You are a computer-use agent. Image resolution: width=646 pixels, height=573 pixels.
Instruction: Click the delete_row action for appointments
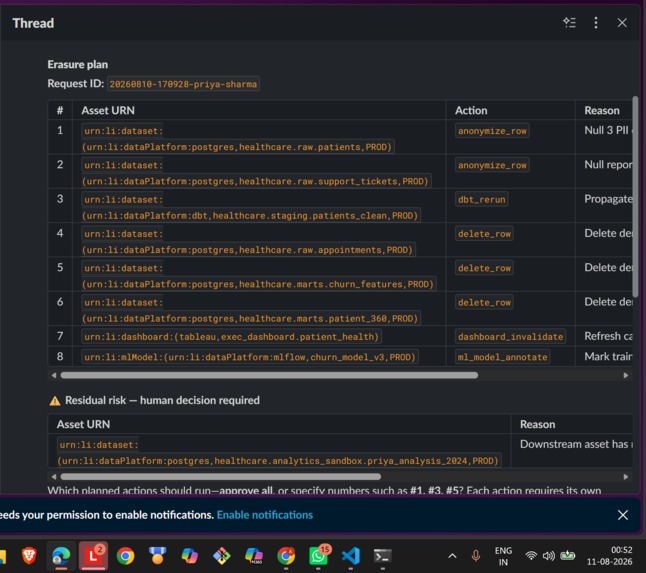pyautogui.click(x=484, y=234)
